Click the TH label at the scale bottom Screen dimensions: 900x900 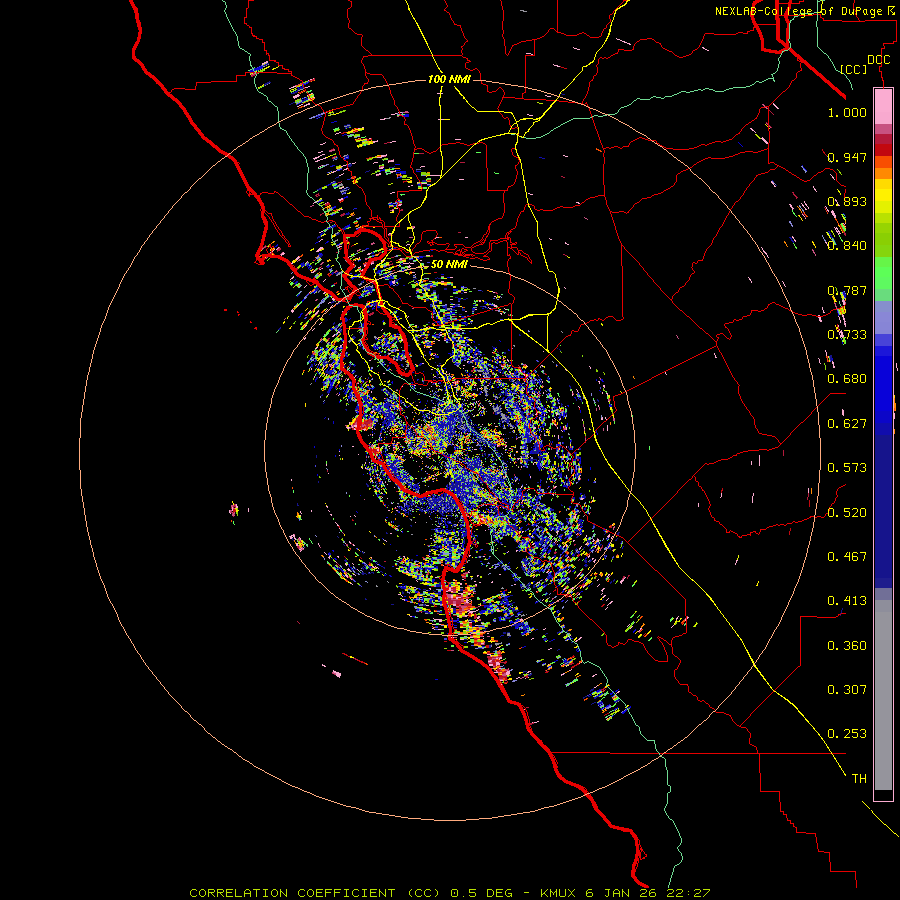(x=859, y=779)
